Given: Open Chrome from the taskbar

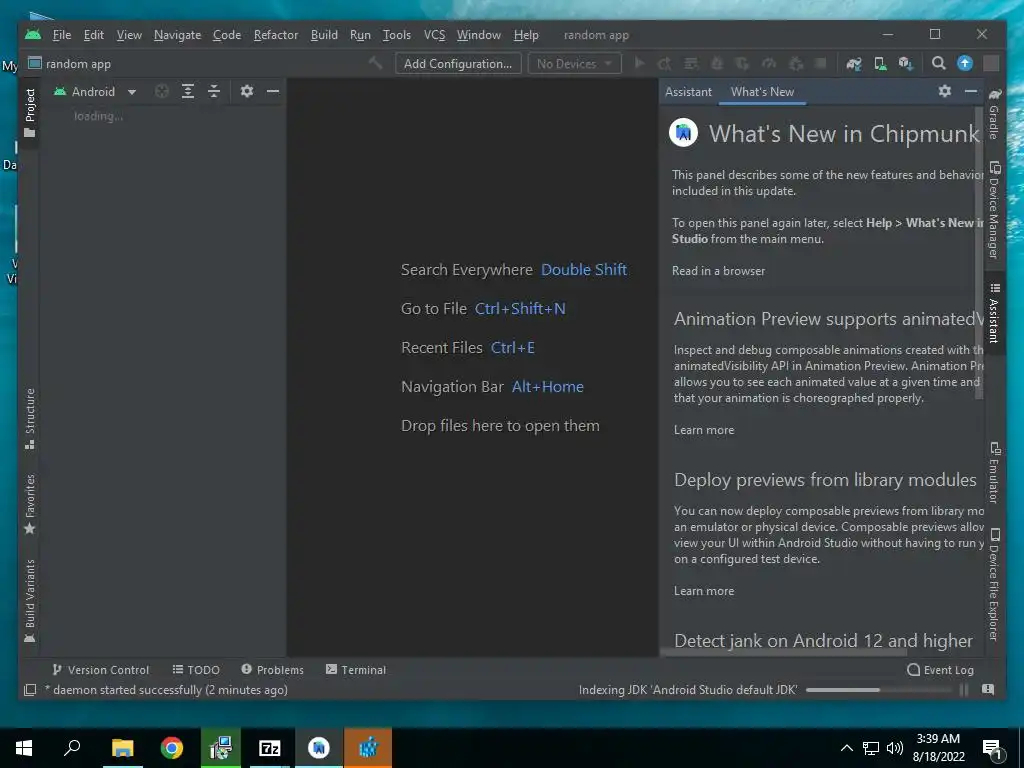Looking at the screenshot, I should pyautogui.click(x=172, y=748).
